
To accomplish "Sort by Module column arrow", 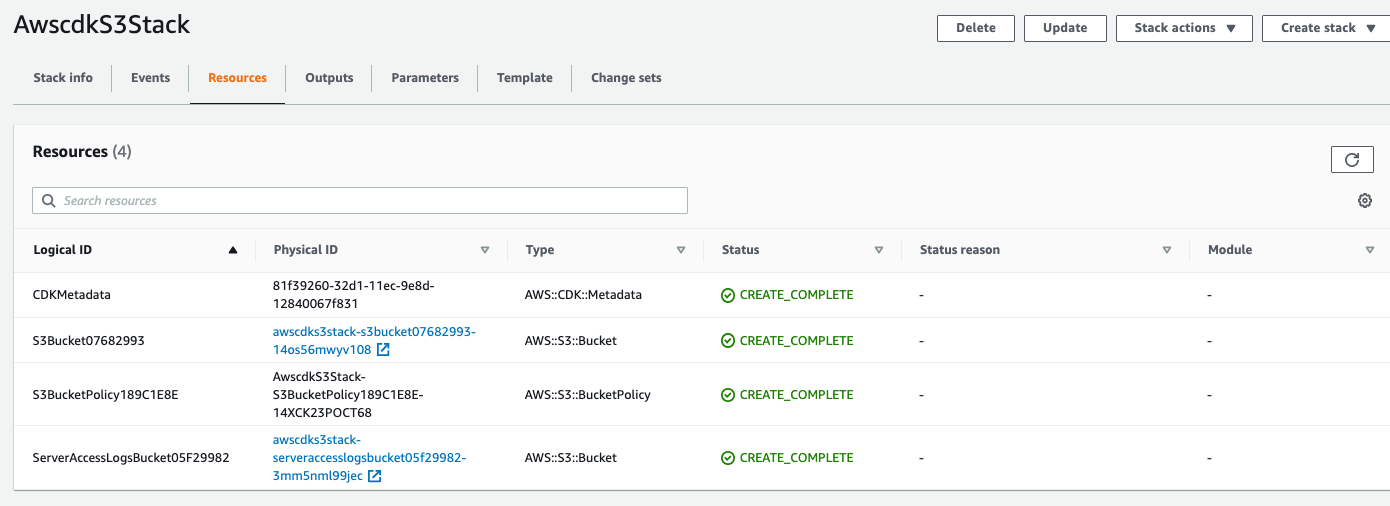I will coord(1370,250).
